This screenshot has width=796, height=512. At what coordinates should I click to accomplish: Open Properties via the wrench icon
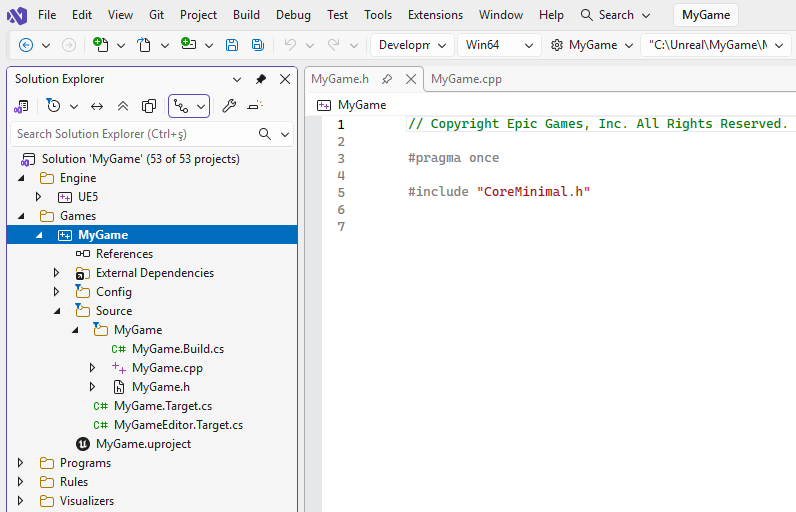tap(229, 106)
